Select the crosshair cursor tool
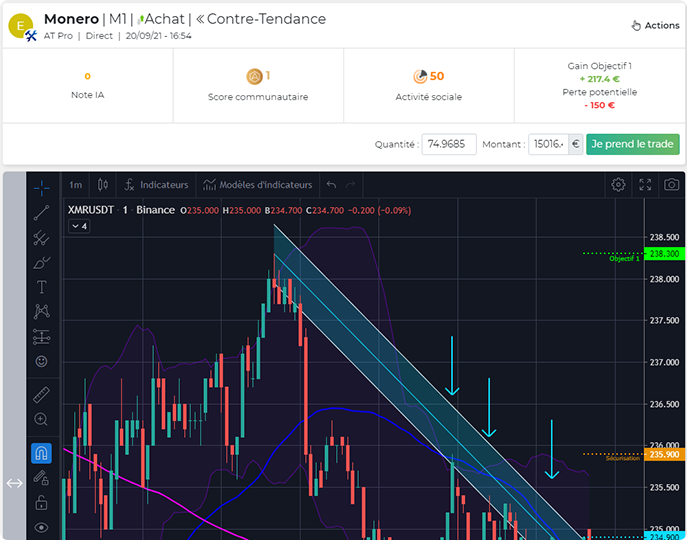This screenshot has width=687, height=540. coord(42,188)
